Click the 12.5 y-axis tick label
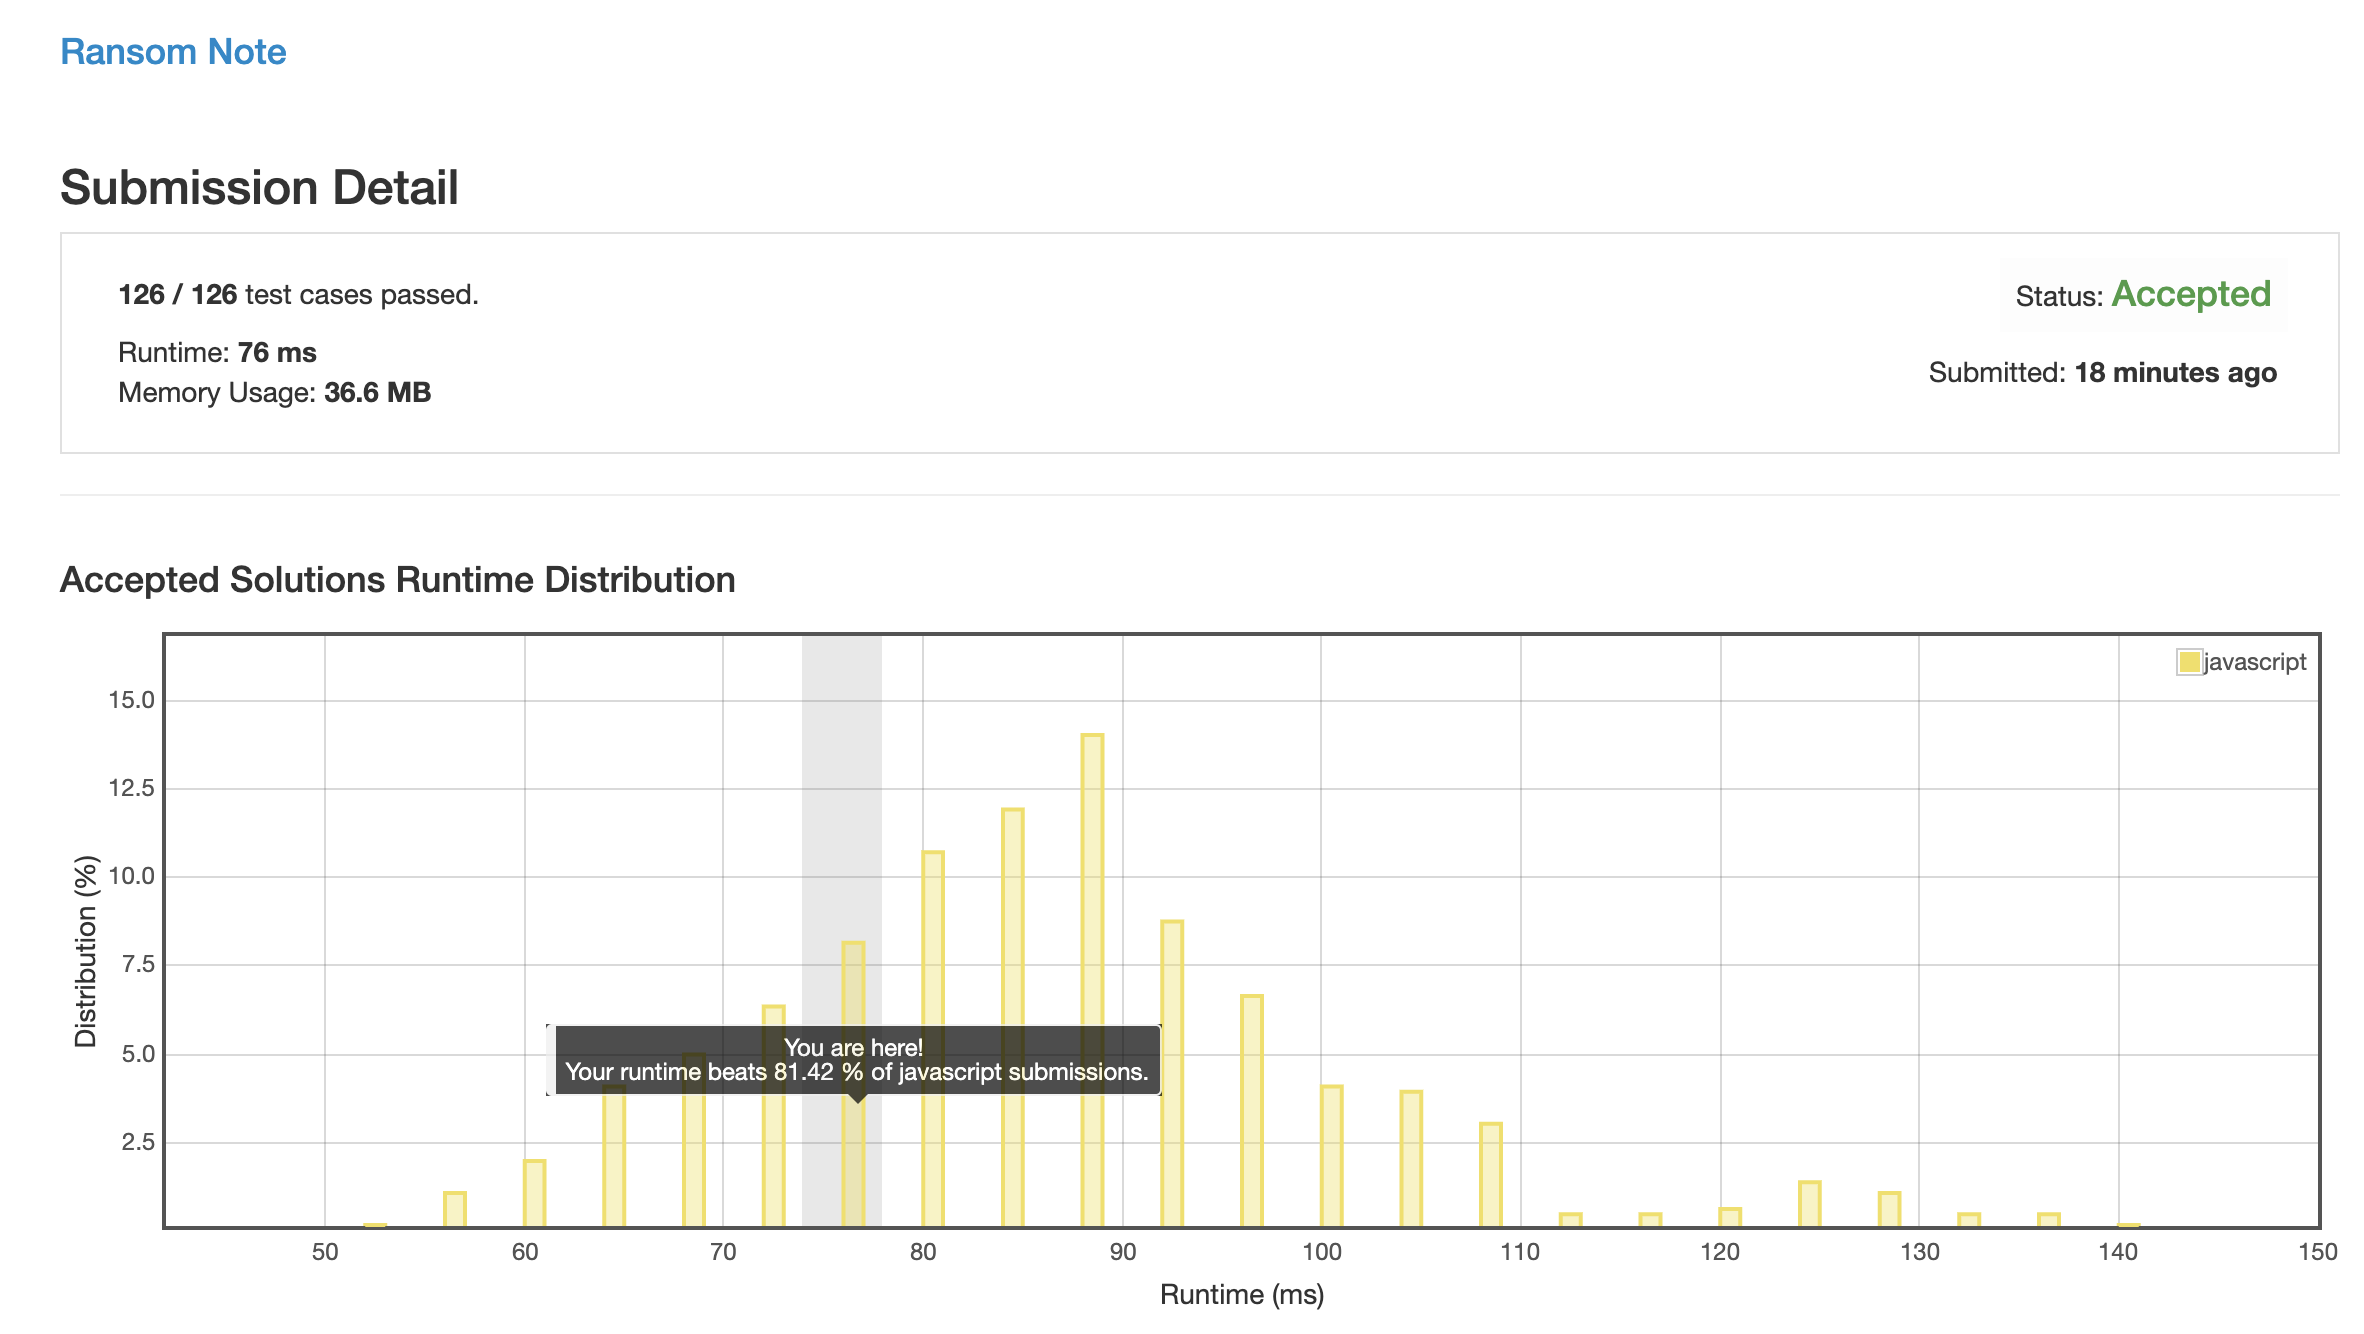The image size is (2364, 1334). pyautogui.click(x=132, y=788)
